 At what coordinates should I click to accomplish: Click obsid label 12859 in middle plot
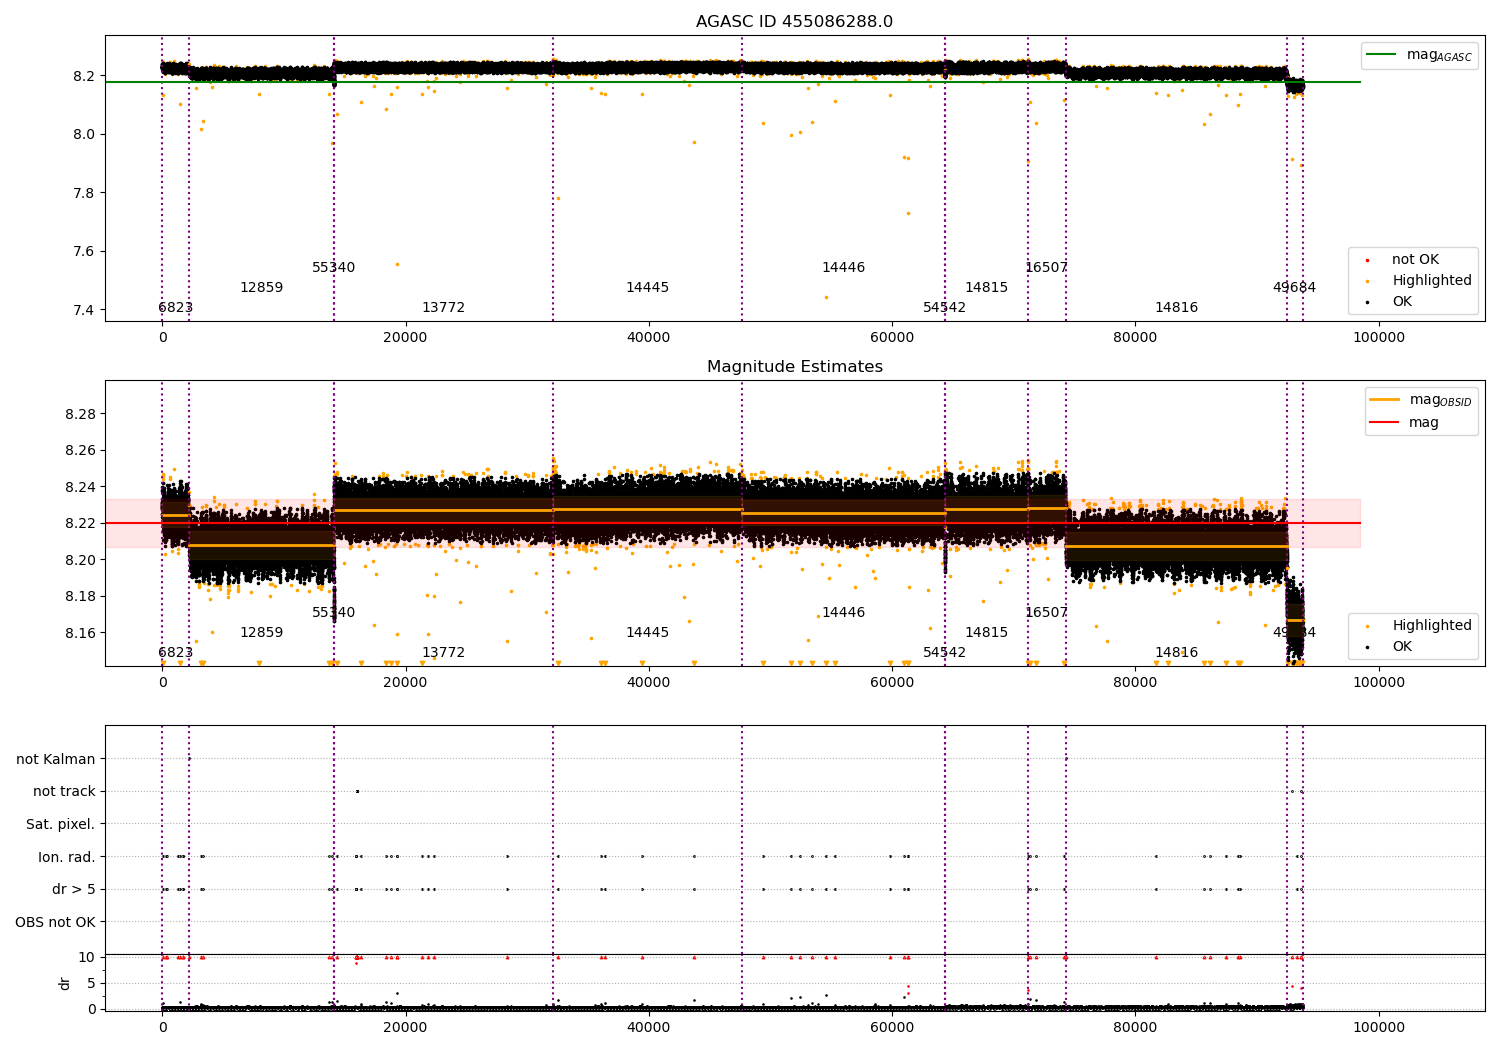click(261, 633)
